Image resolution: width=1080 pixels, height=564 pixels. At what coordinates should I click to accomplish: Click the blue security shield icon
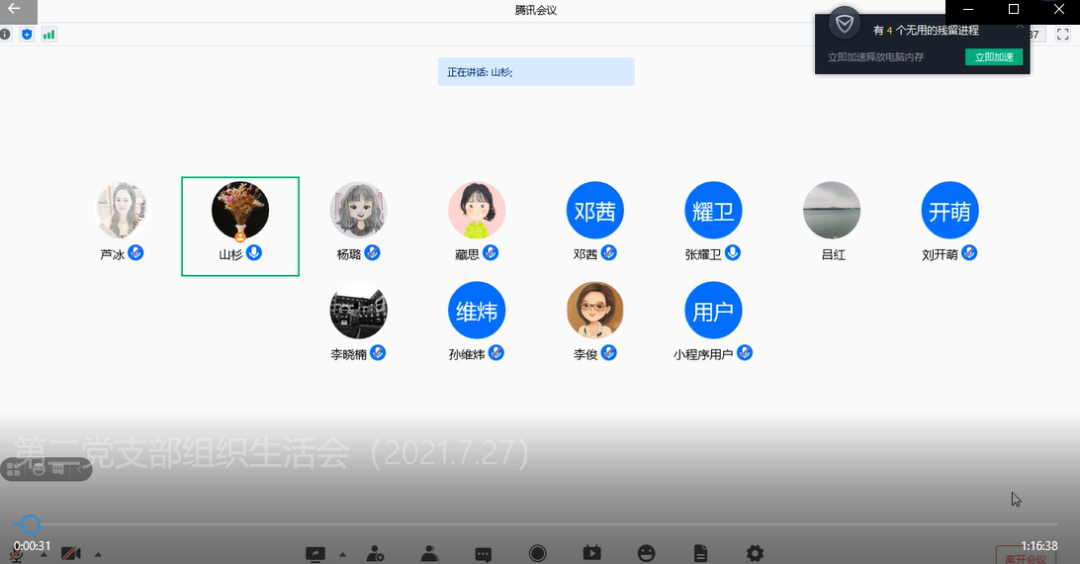(27, 34)
